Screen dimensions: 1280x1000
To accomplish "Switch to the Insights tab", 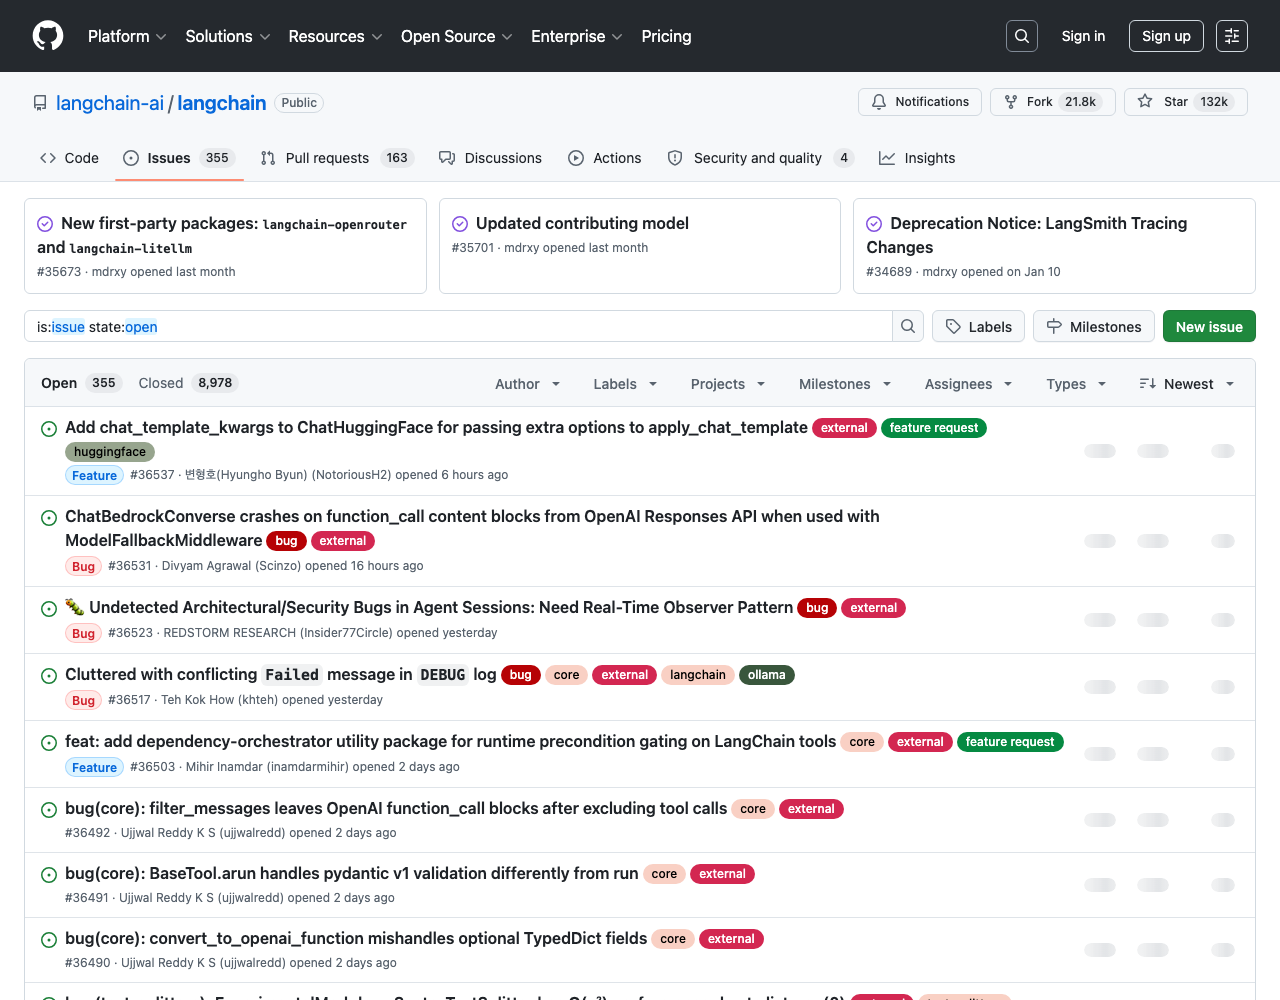I will [917, 158].
